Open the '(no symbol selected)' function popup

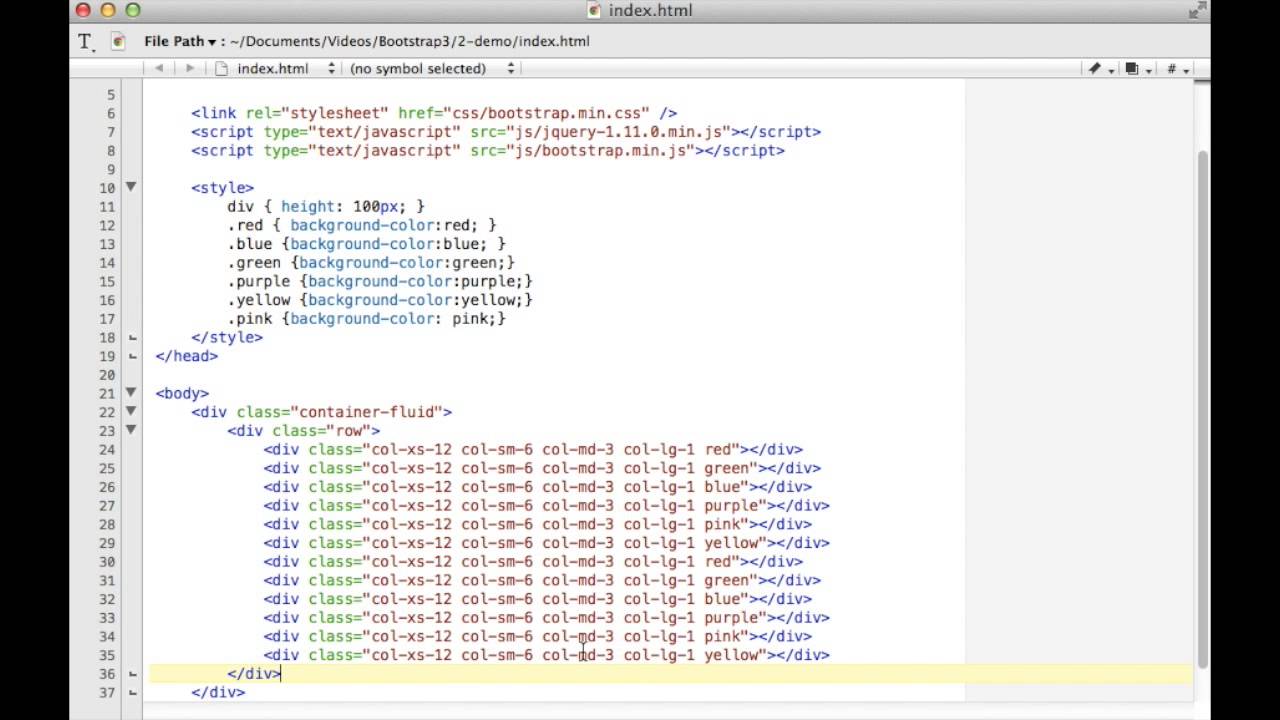click(x=432, y=68)
